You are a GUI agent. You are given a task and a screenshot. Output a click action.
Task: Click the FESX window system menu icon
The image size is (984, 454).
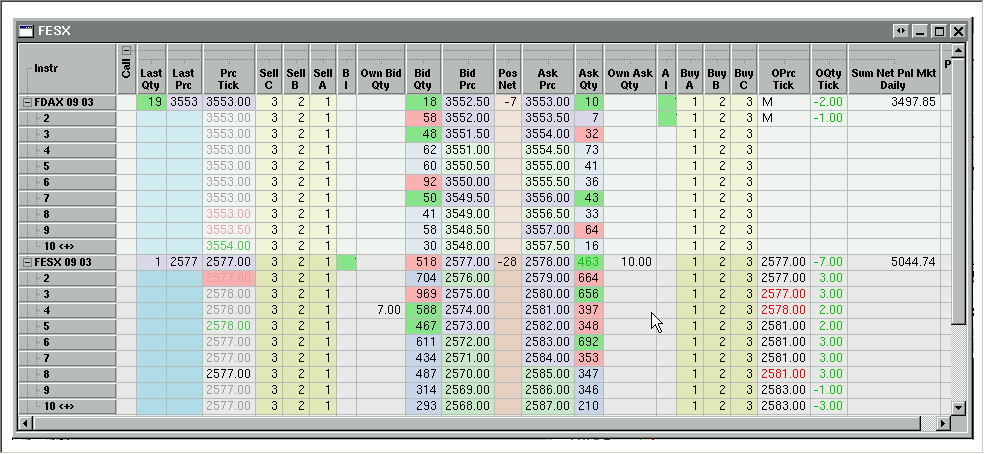click(27, 31)
